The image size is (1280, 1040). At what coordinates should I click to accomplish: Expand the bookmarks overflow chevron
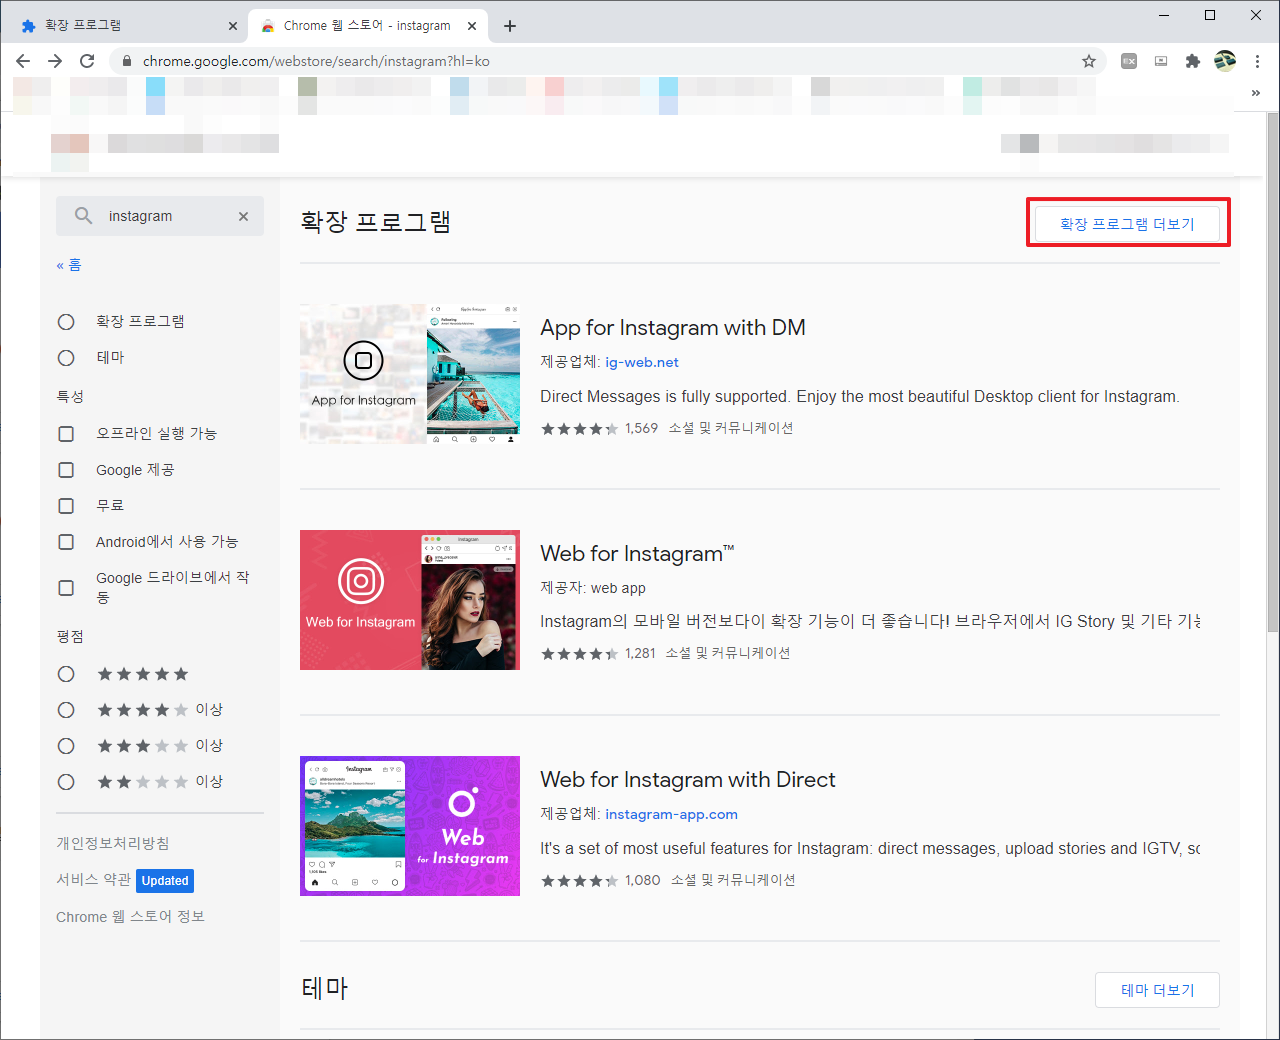pos(1256,92)
